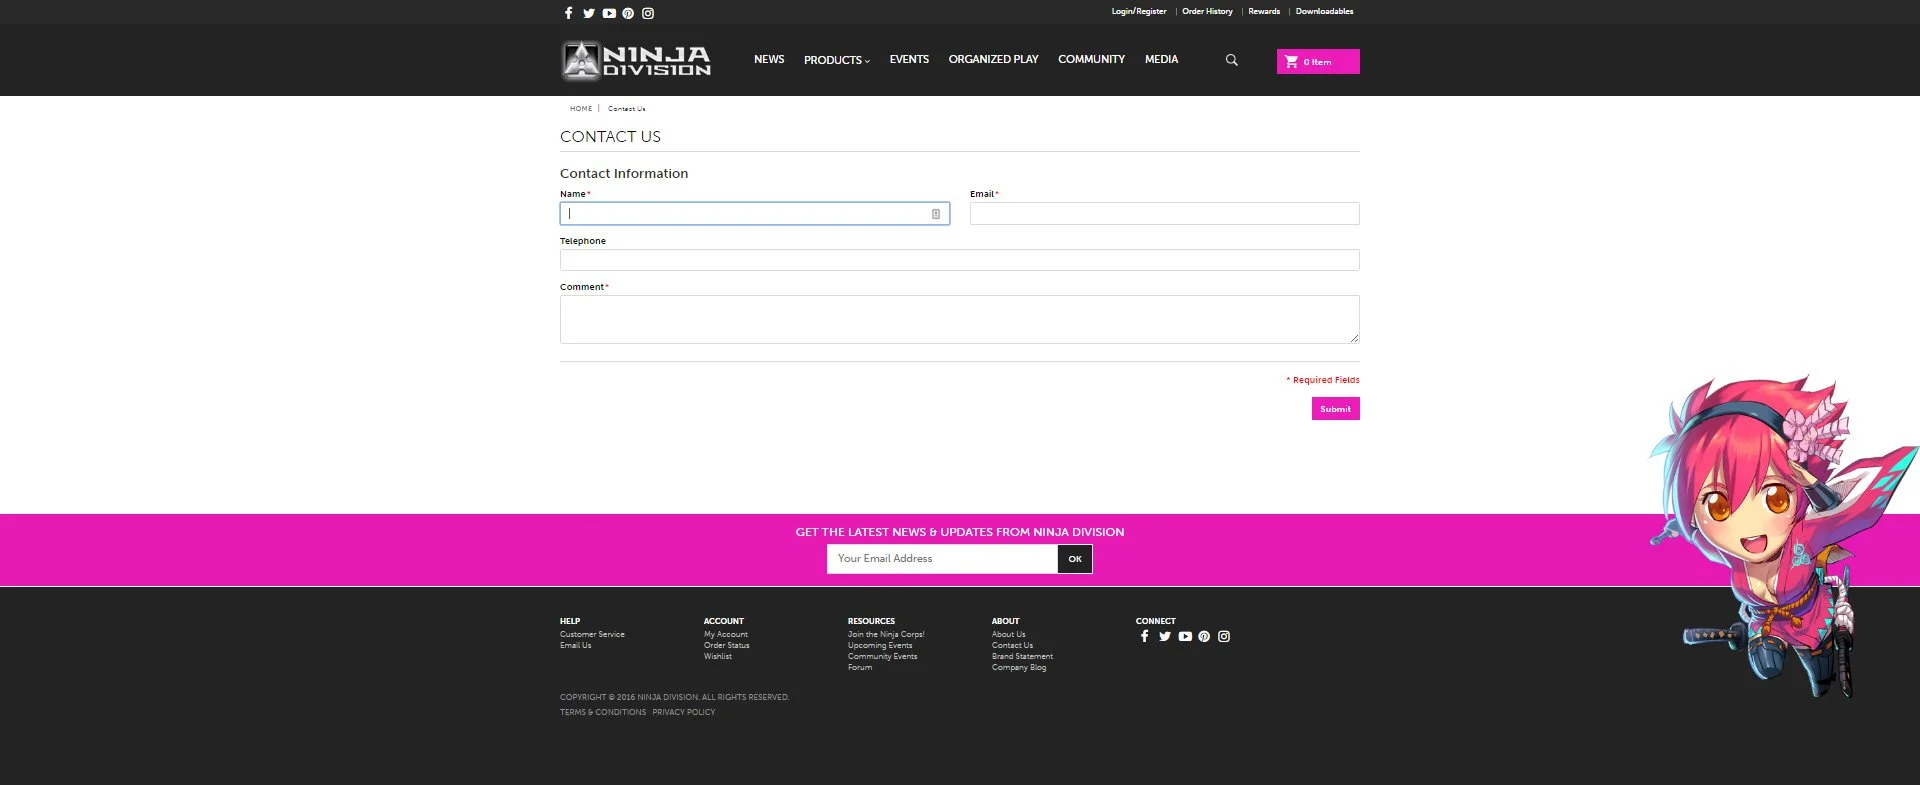
Task: Open the Organized Play menu item
Action: (993, 60)
